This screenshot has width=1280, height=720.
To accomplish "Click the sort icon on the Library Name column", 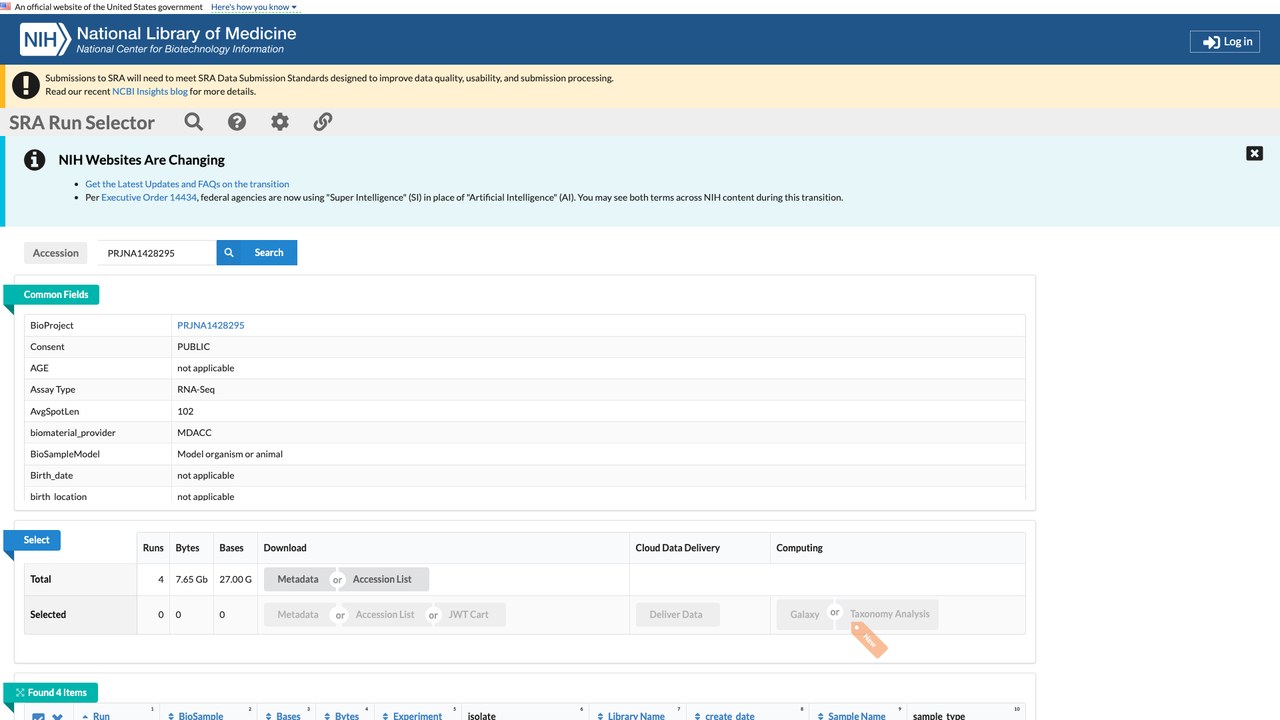I will click(599, 716).
